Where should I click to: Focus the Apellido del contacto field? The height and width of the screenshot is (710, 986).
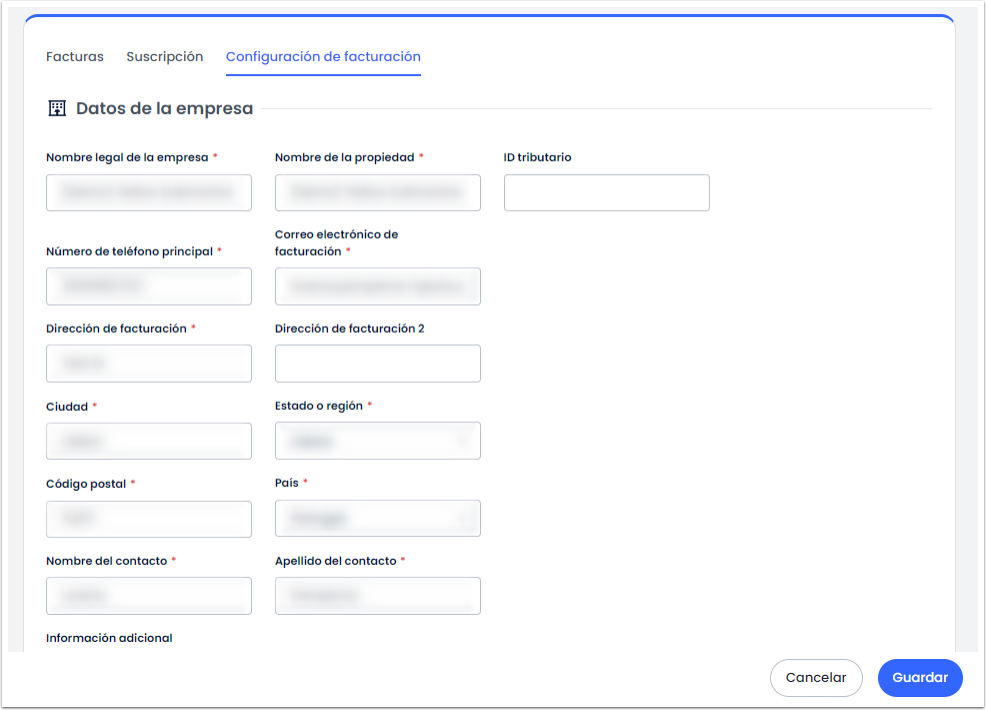point(377,596)
